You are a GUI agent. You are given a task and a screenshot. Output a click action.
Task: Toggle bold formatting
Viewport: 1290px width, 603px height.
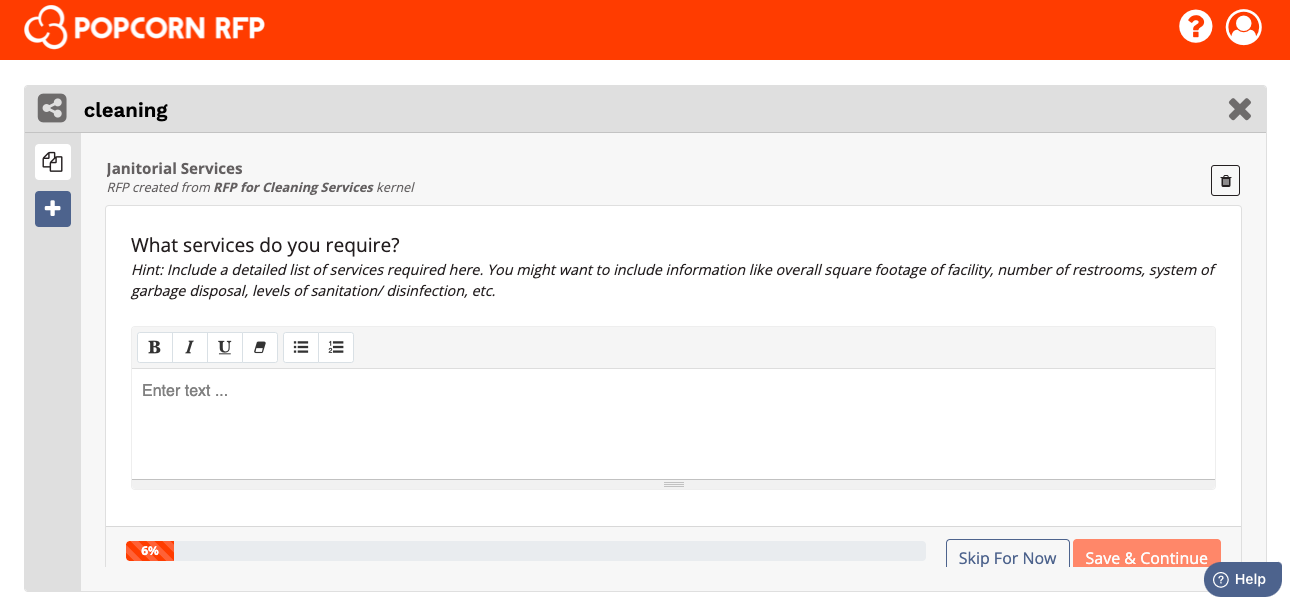pyautogui.click(x=155, y=347)
